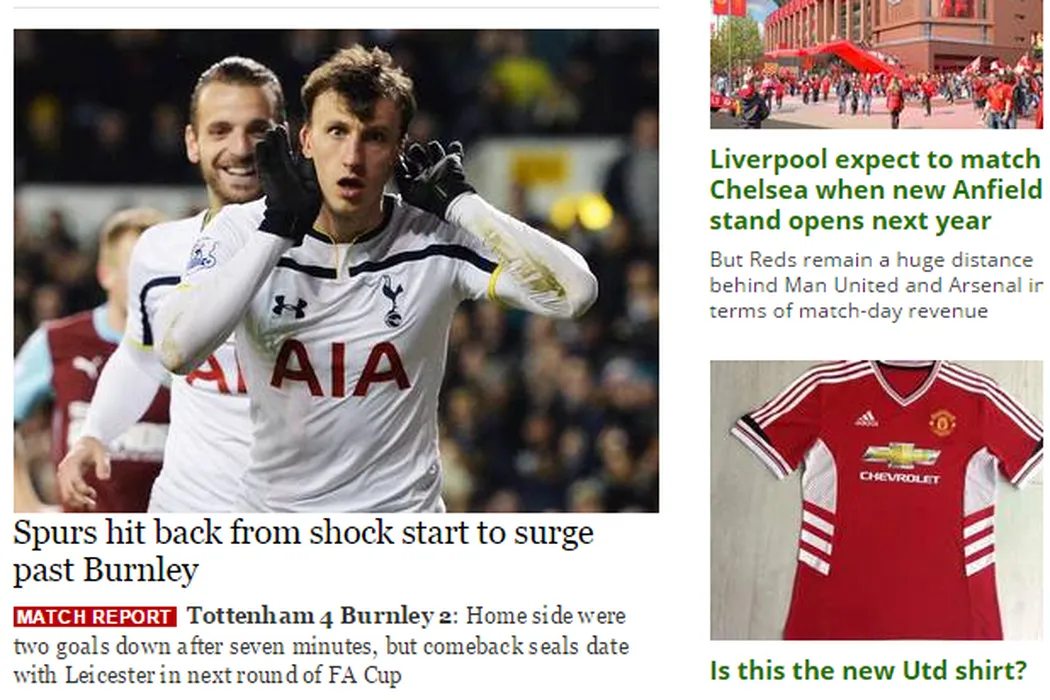Click the red AIA sponsor logo on front shirt
The height and width of the screenshot is (700, 1050).
pyautogui.click(x=340, y=368)
